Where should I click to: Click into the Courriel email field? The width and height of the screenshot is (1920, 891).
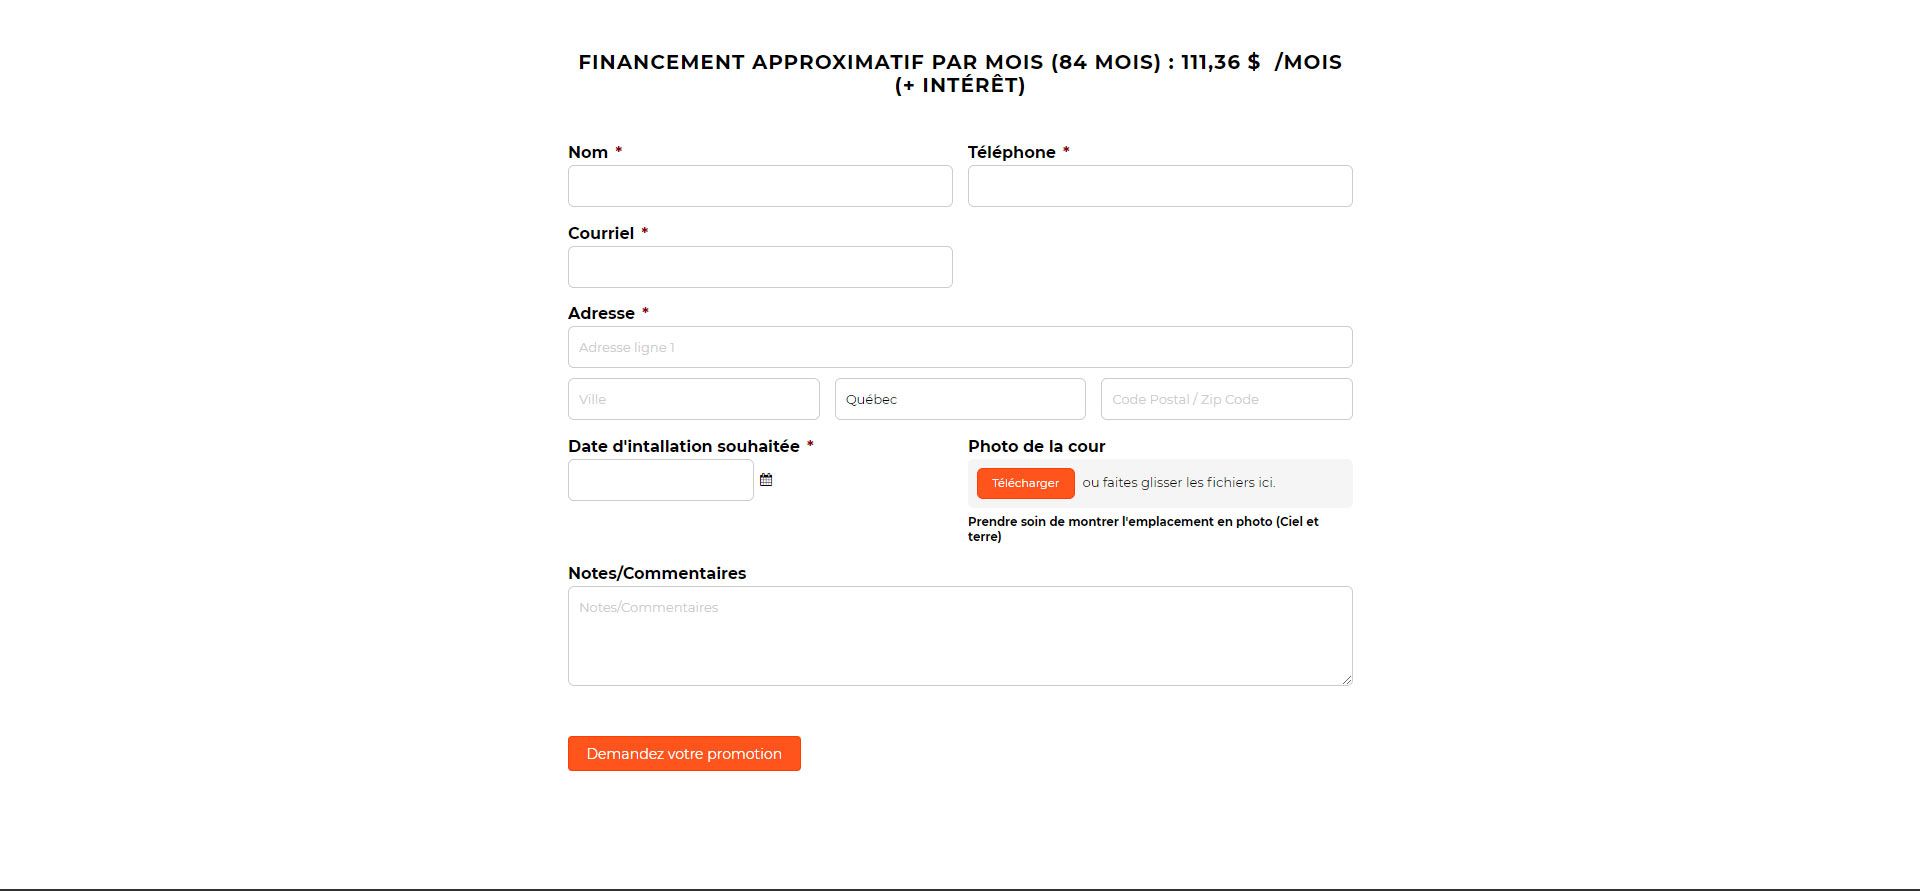click(760, 267)
